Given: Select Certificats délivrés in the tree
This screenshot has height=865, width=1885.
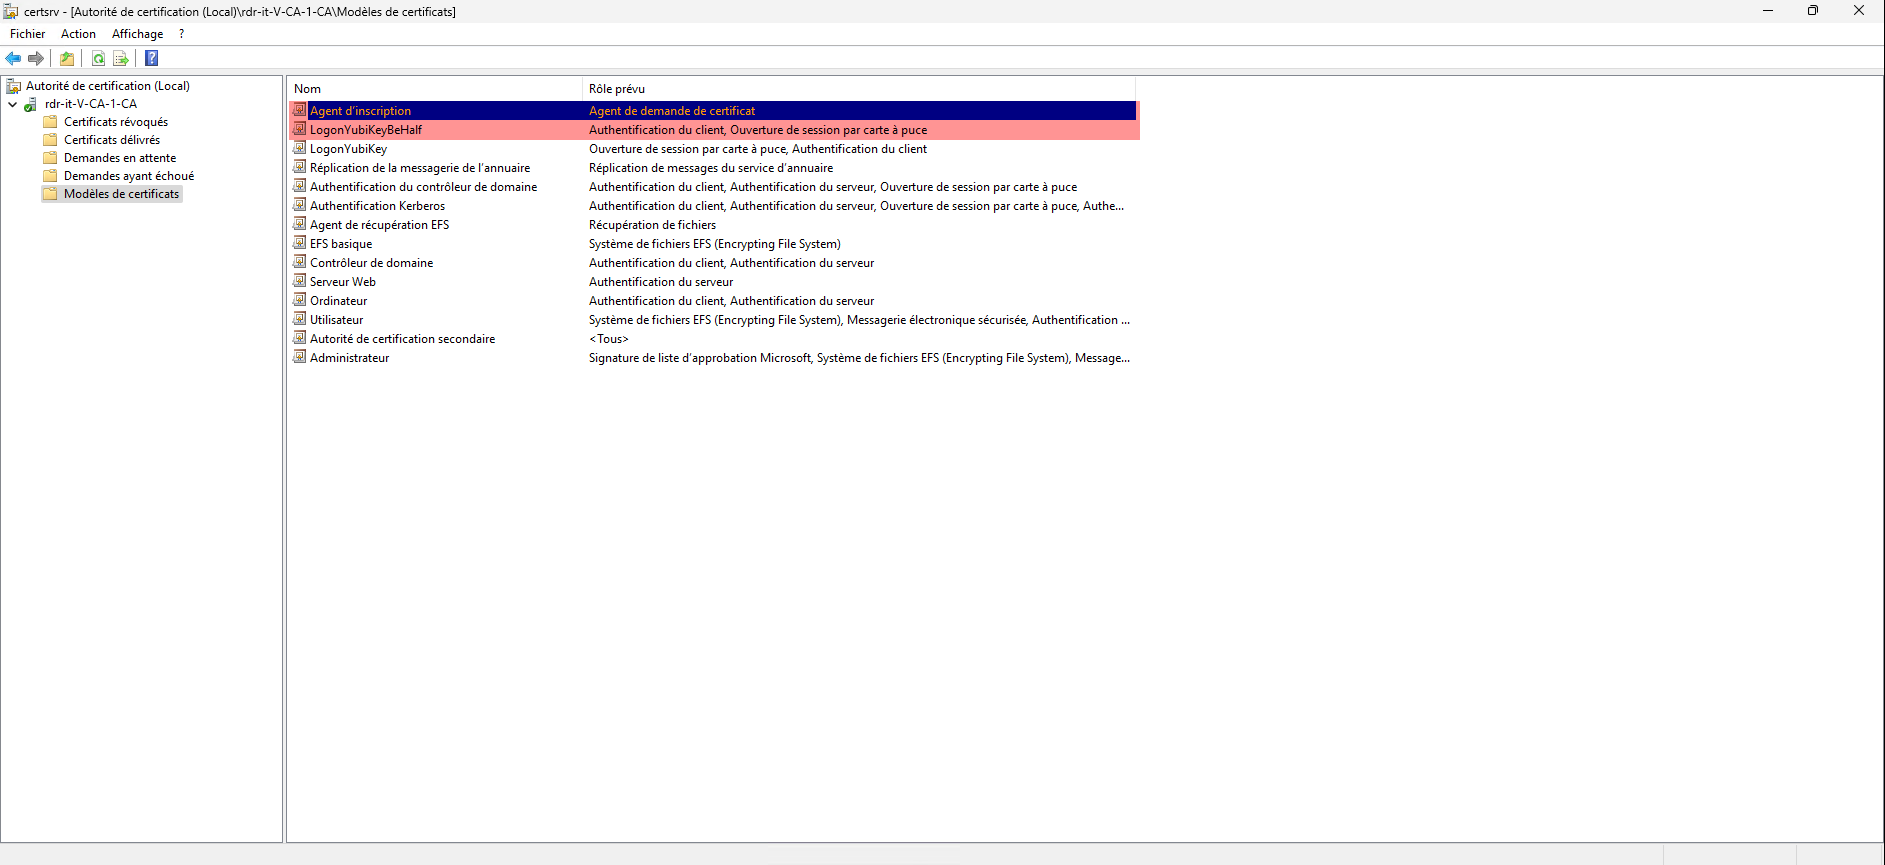Looking at the screenshot, I should coord(111,140).
